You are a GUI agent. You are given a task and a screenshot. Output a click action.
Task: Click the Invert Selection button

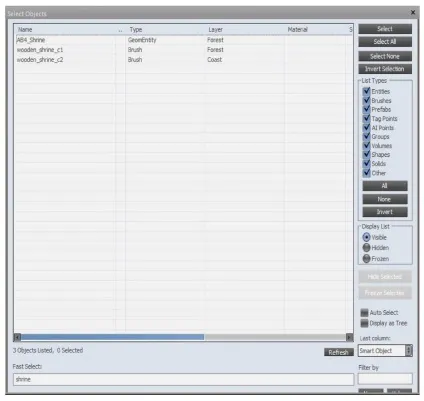click(385, 69)
